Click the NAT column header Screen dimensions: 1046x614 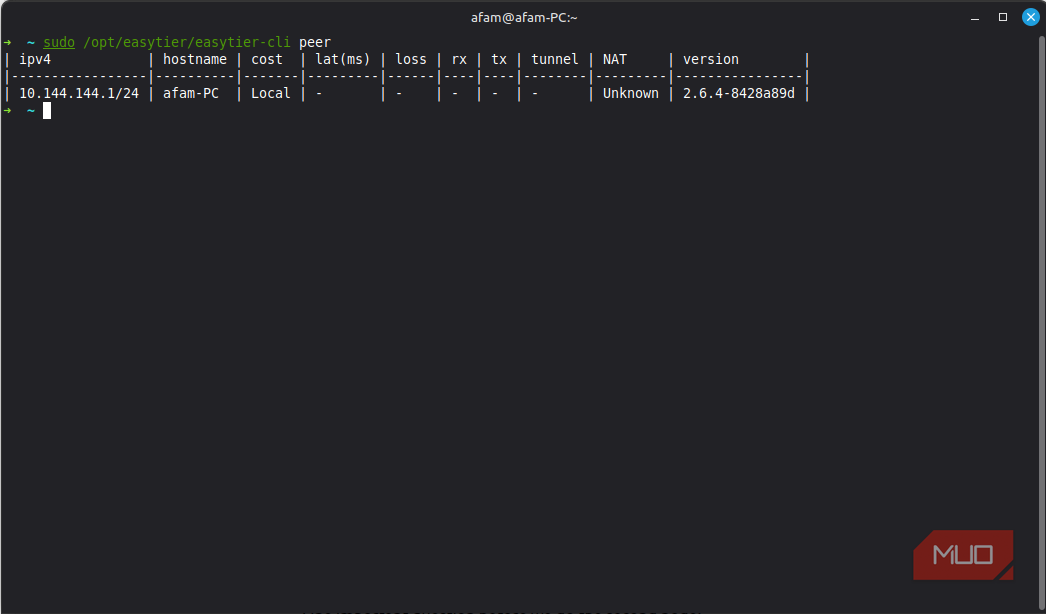[x=615, y=59]
